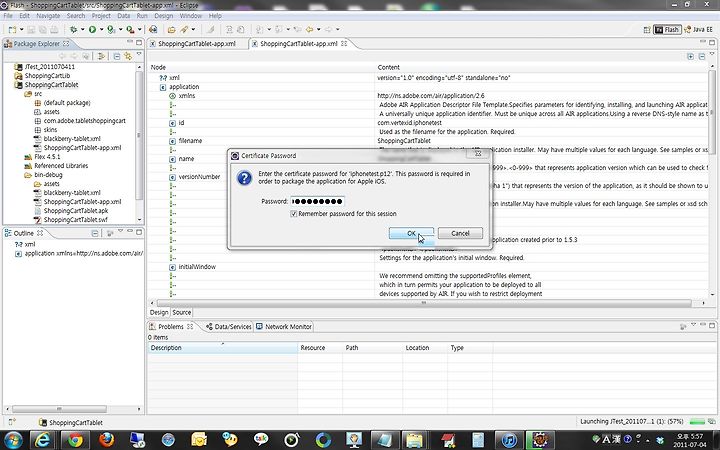Viewport: 720px width, 450px height.
Task: Select com.adobe.tabletshoppingcart package
Action: pos(84,121)
